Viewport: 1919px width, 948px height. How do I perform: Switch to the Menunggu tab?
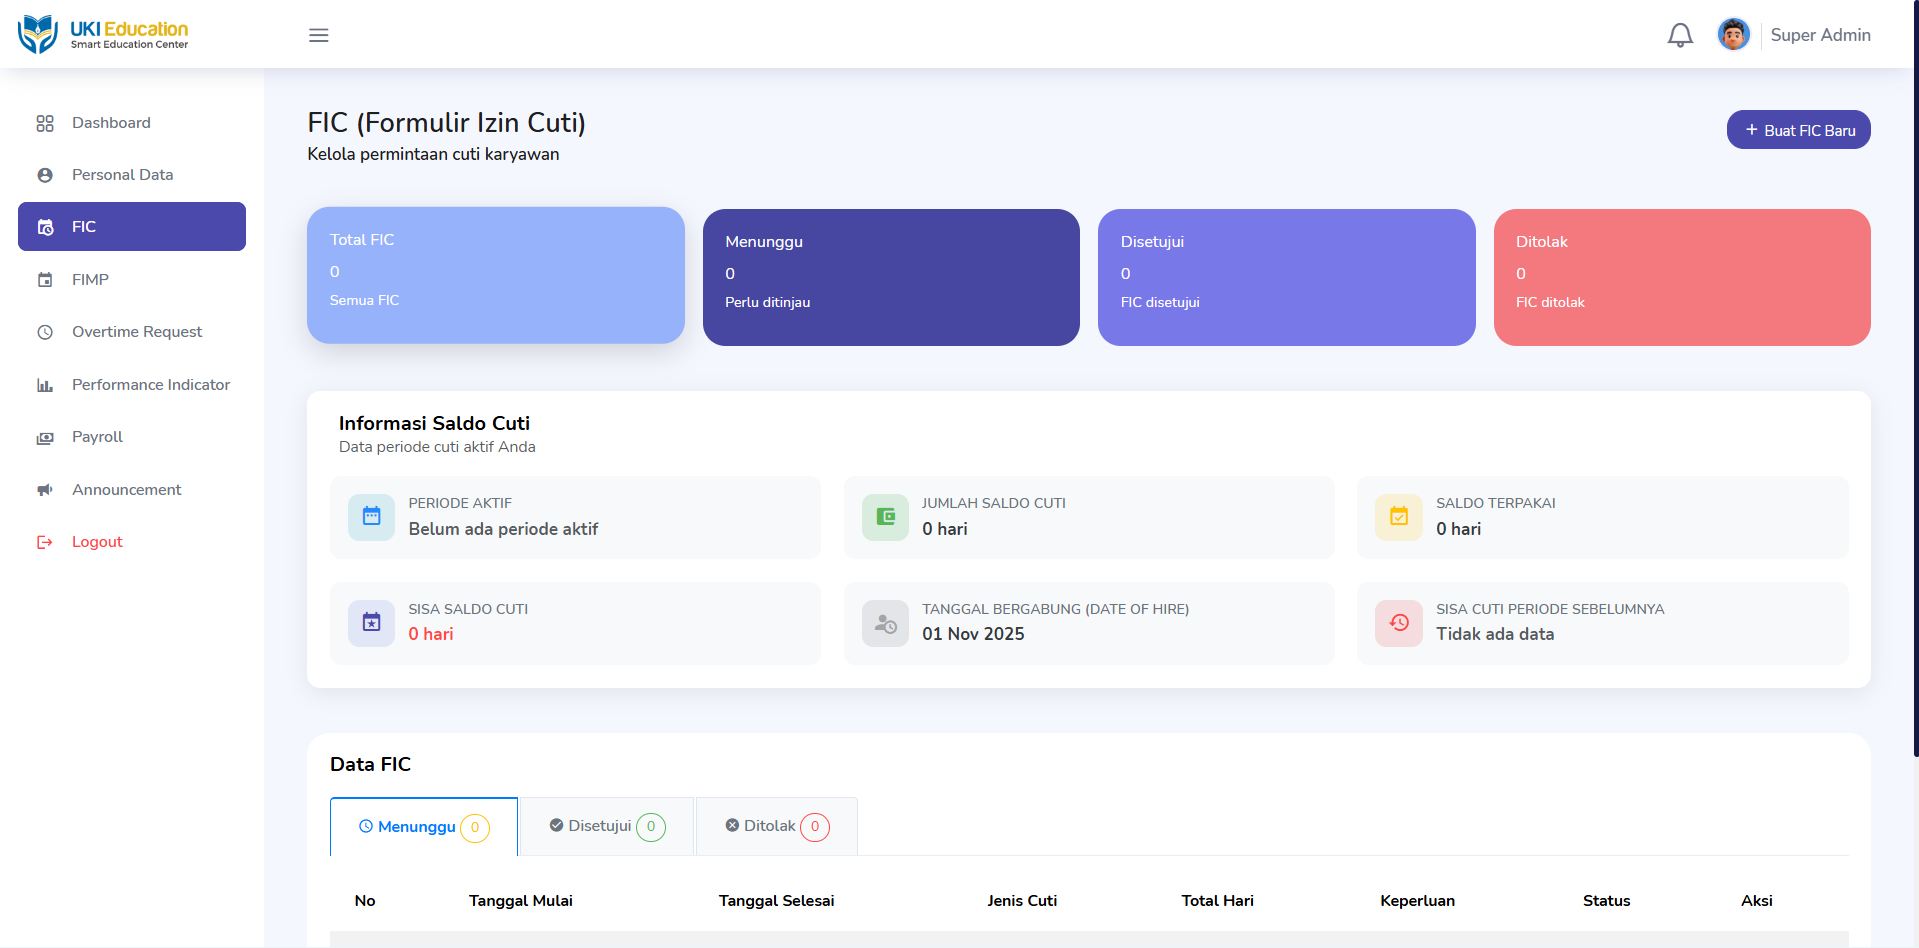(x=424, y=827)
